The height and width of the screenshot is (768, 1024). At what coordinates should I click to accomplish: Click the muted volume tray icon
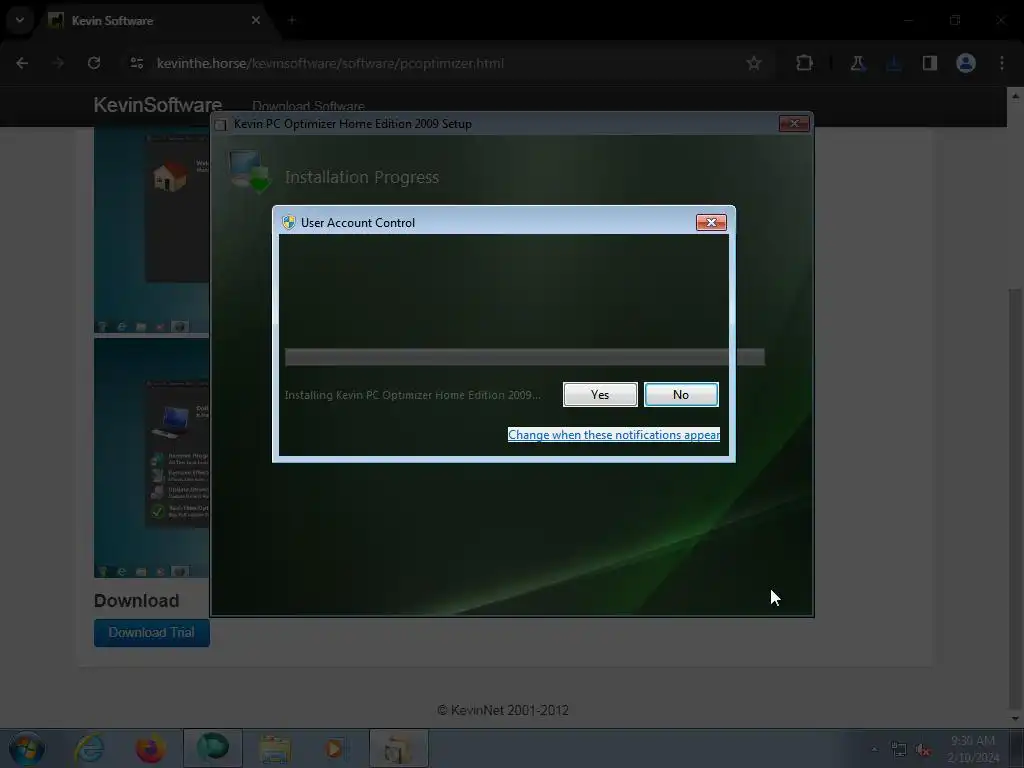coord(923,750)
